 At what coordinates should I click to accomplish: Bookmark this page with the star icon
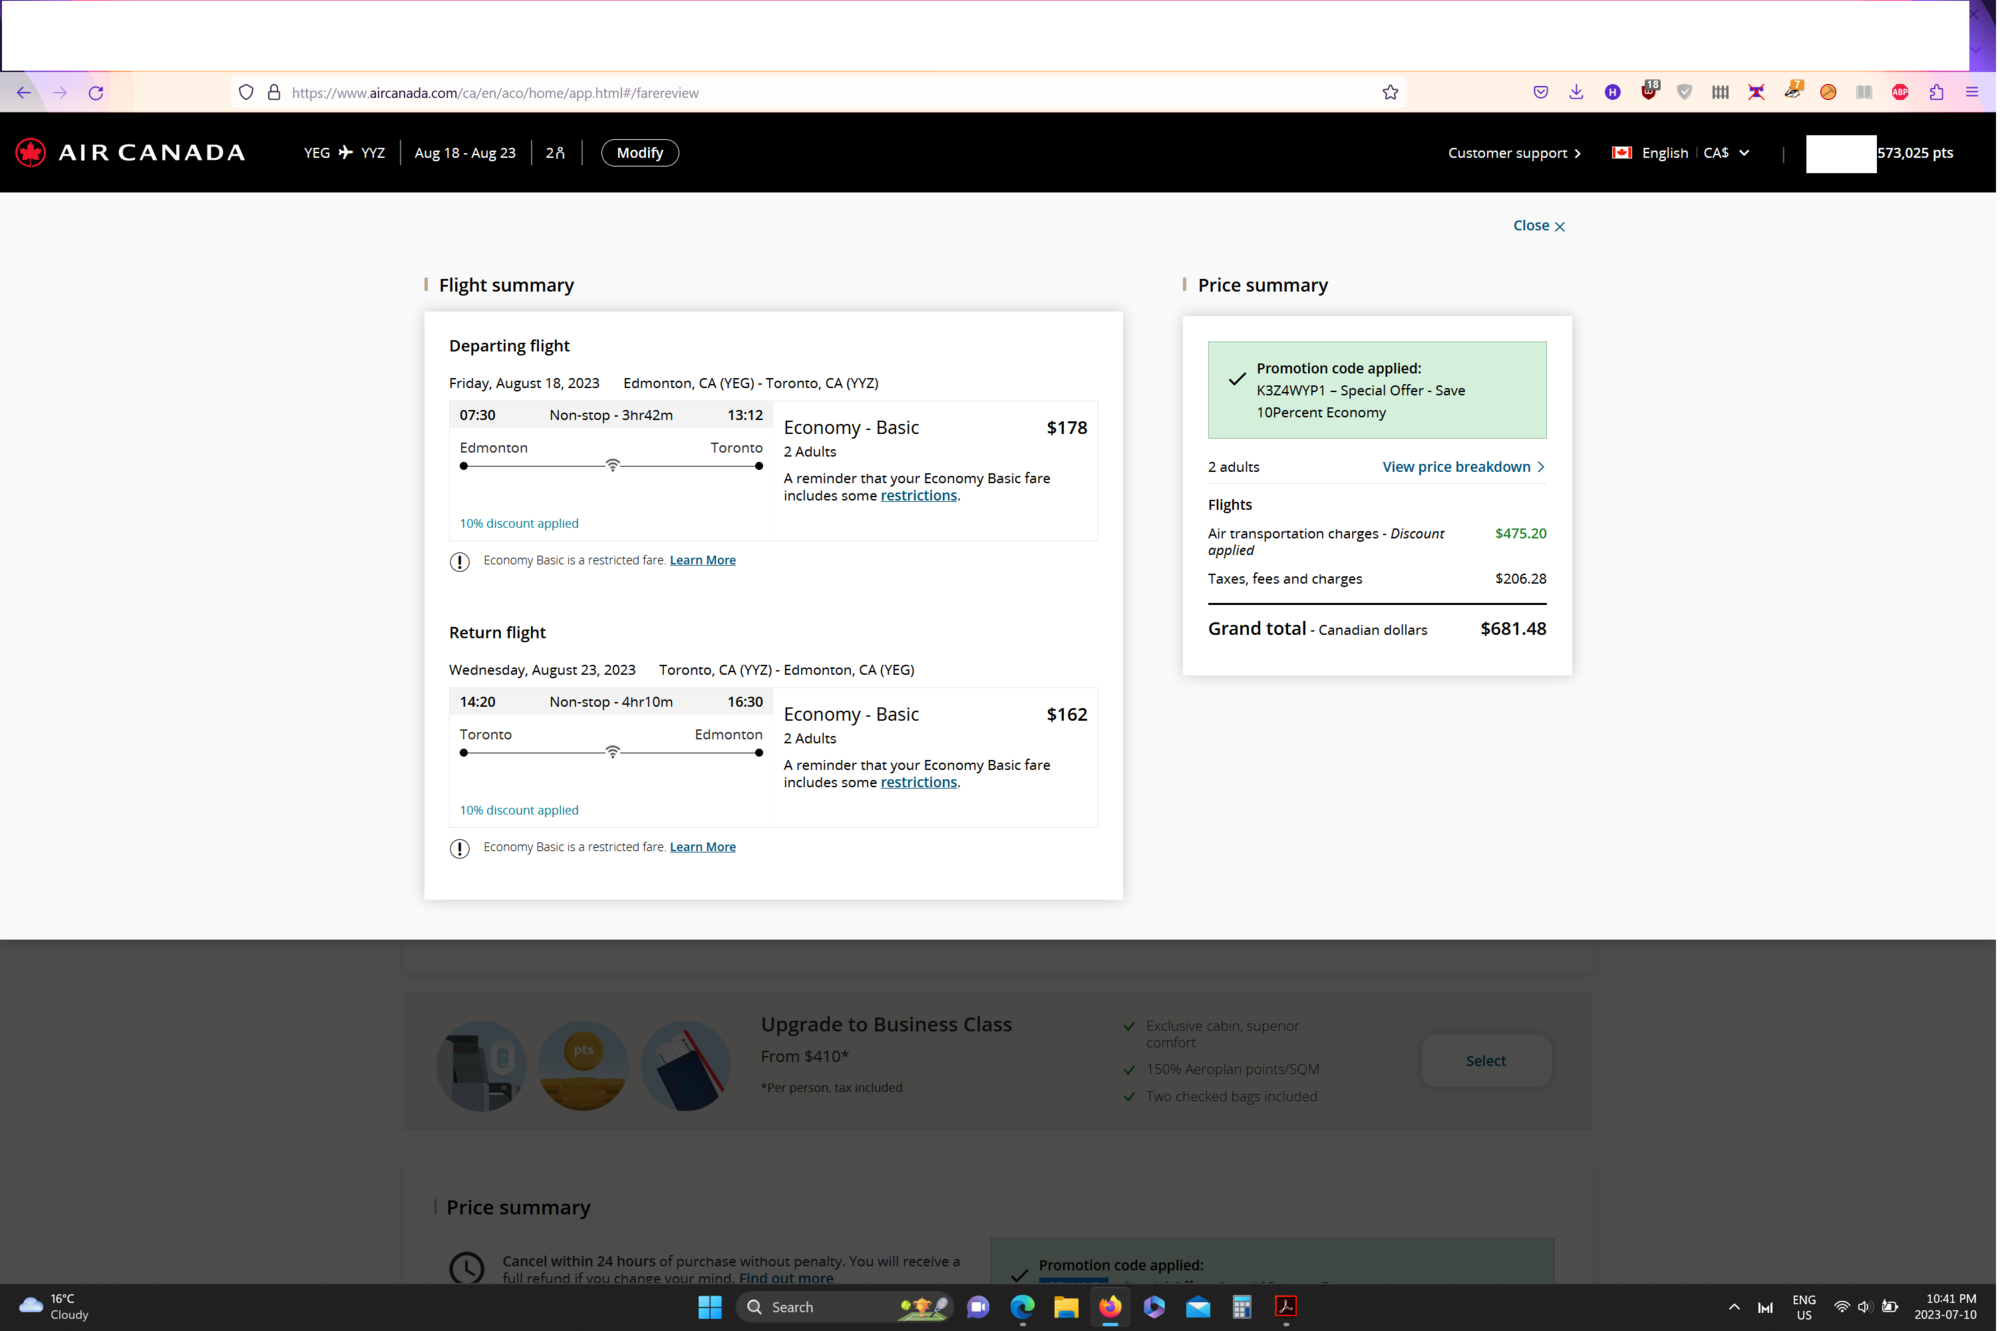(1390, 93)
